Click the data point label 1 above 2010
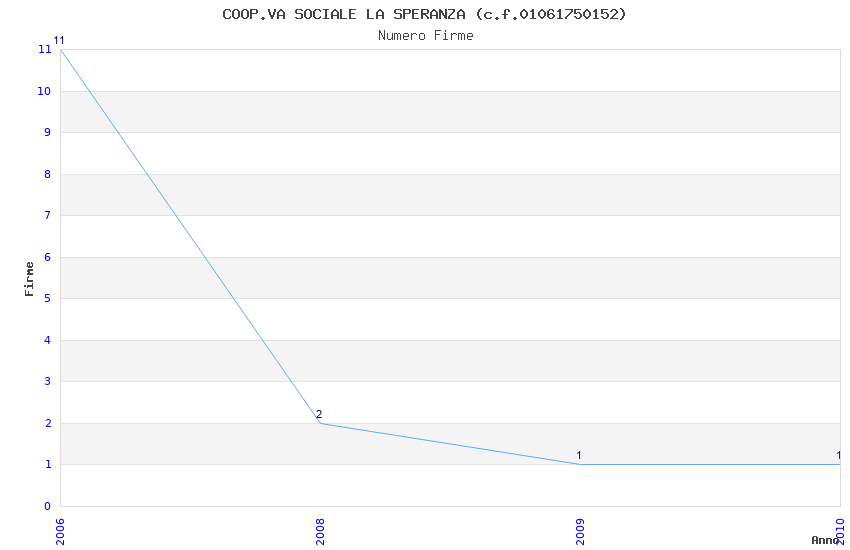 tap(838, 456)
